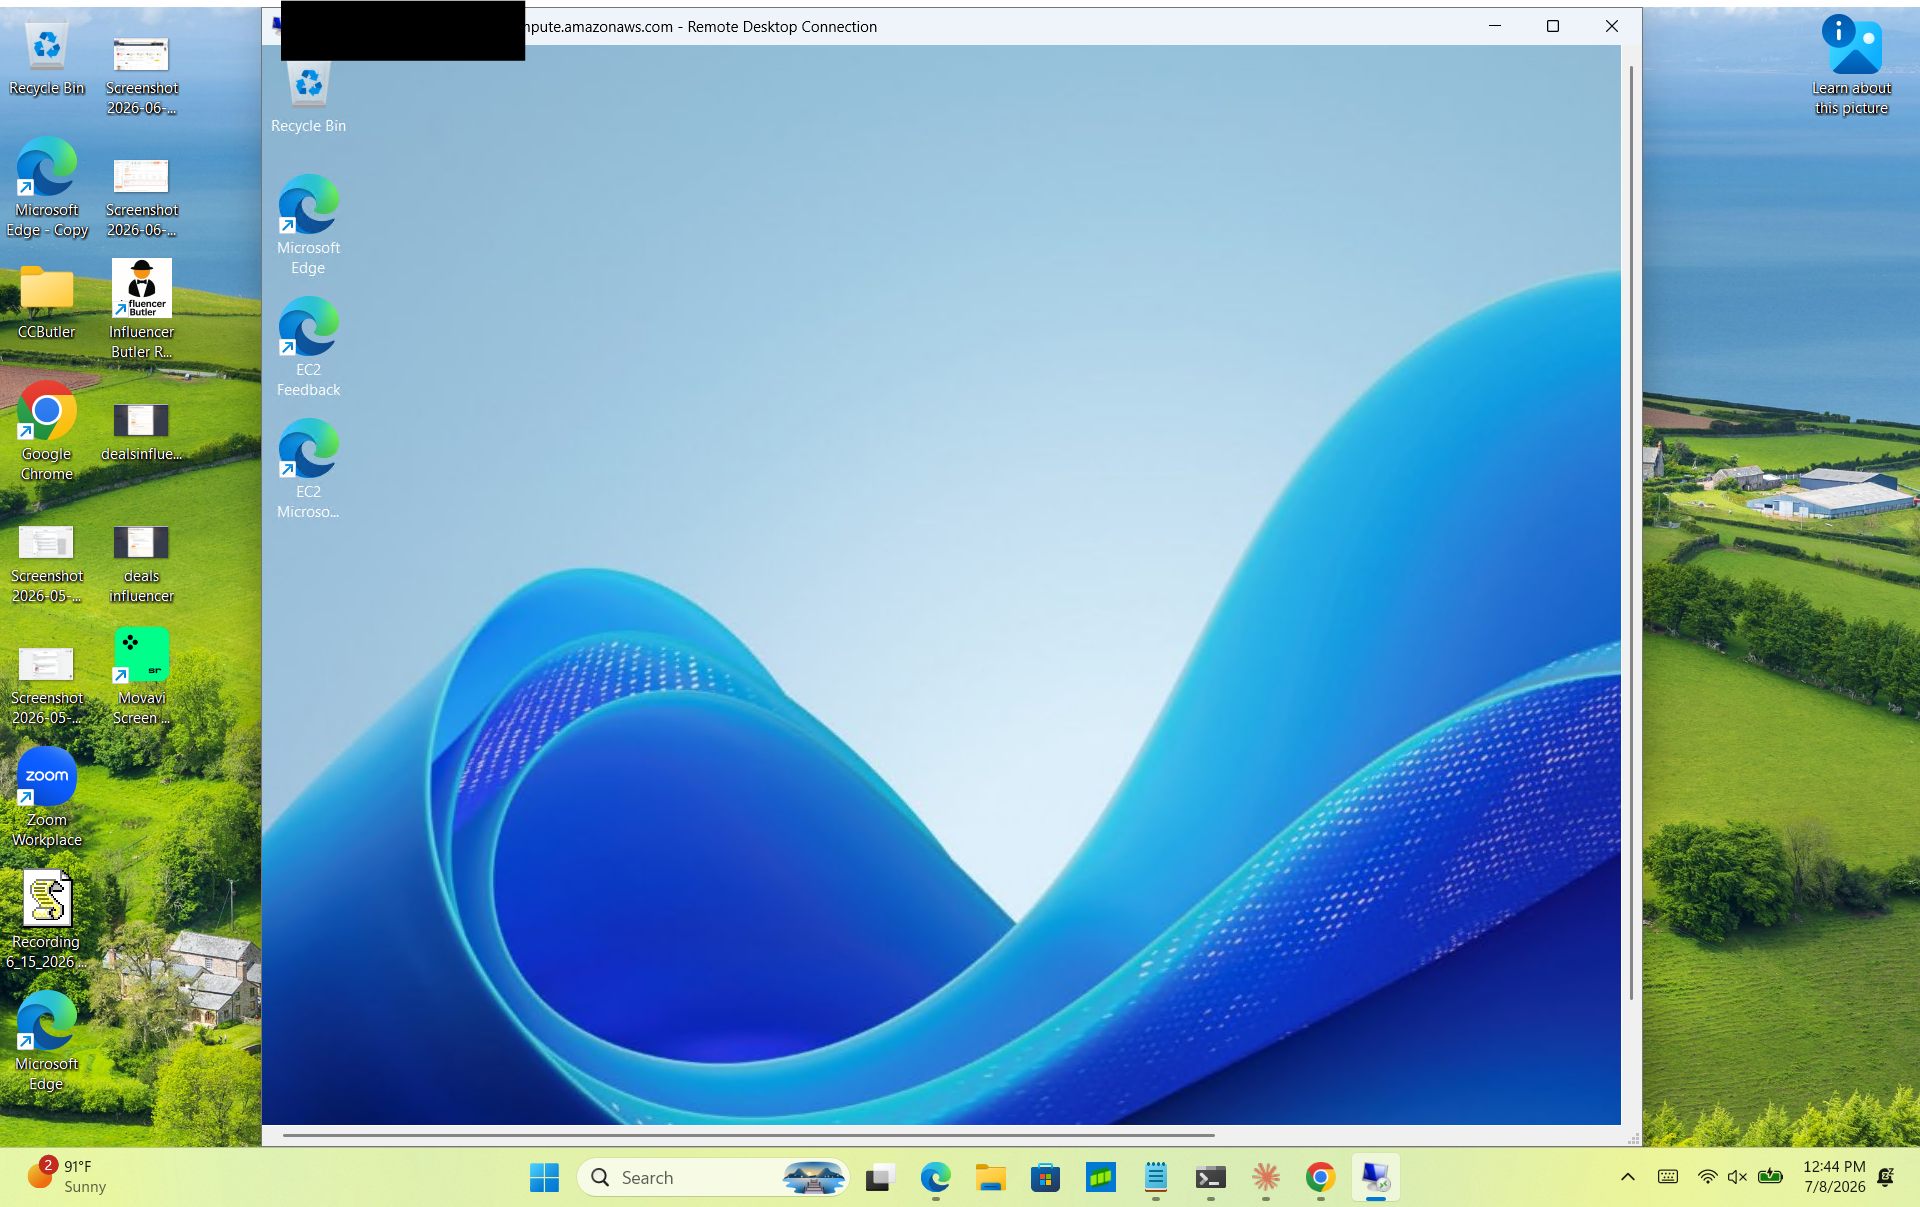Open notification bell in system tray

(x=1886, y=1177)
